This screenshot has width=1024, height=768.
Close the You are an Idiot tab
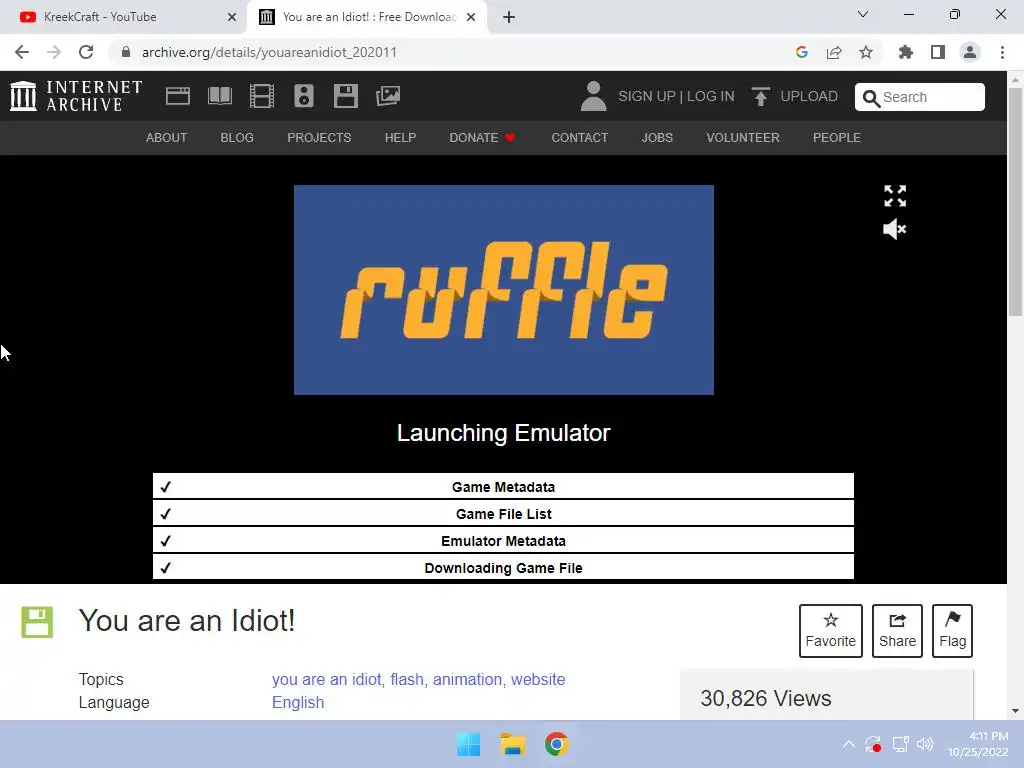(471, 17)
